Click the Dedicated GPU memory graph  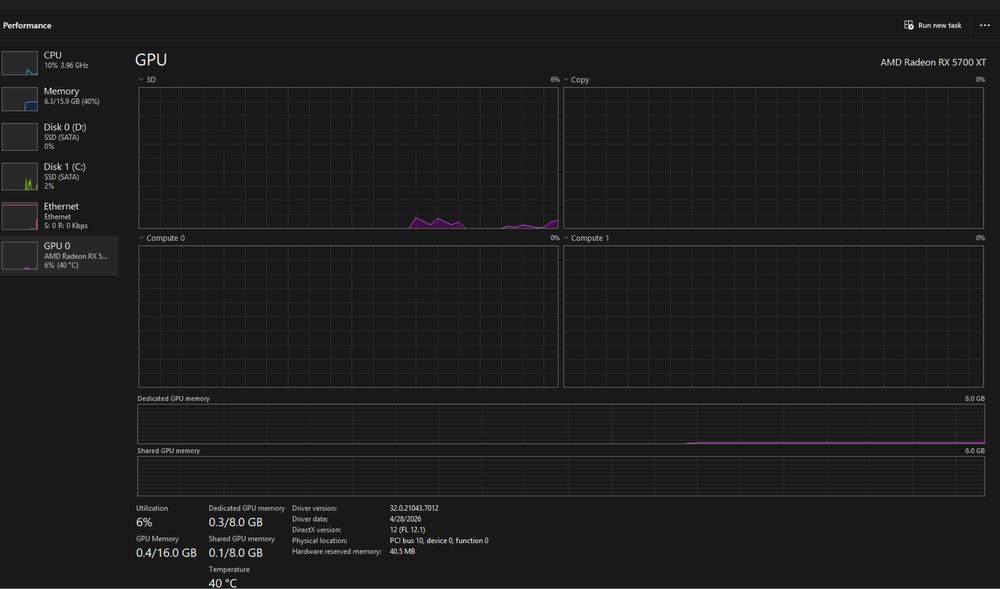(x=561, y=424)
